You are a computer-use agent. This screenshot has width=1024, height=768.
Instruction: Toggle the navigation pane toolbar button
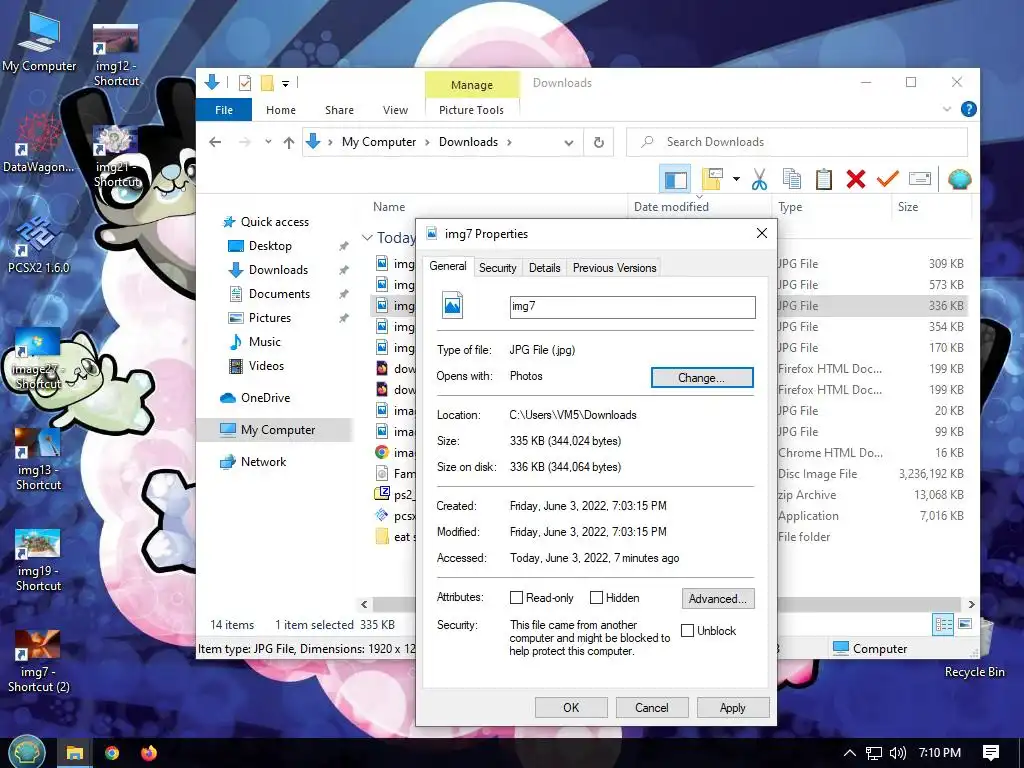[x=675, y=179]
